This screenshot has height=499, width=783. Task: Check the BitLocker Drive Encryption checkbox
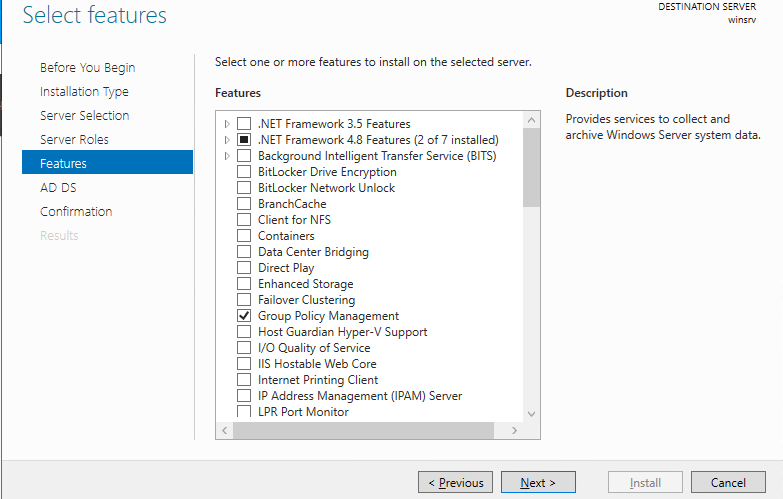(x=244, y=172)
